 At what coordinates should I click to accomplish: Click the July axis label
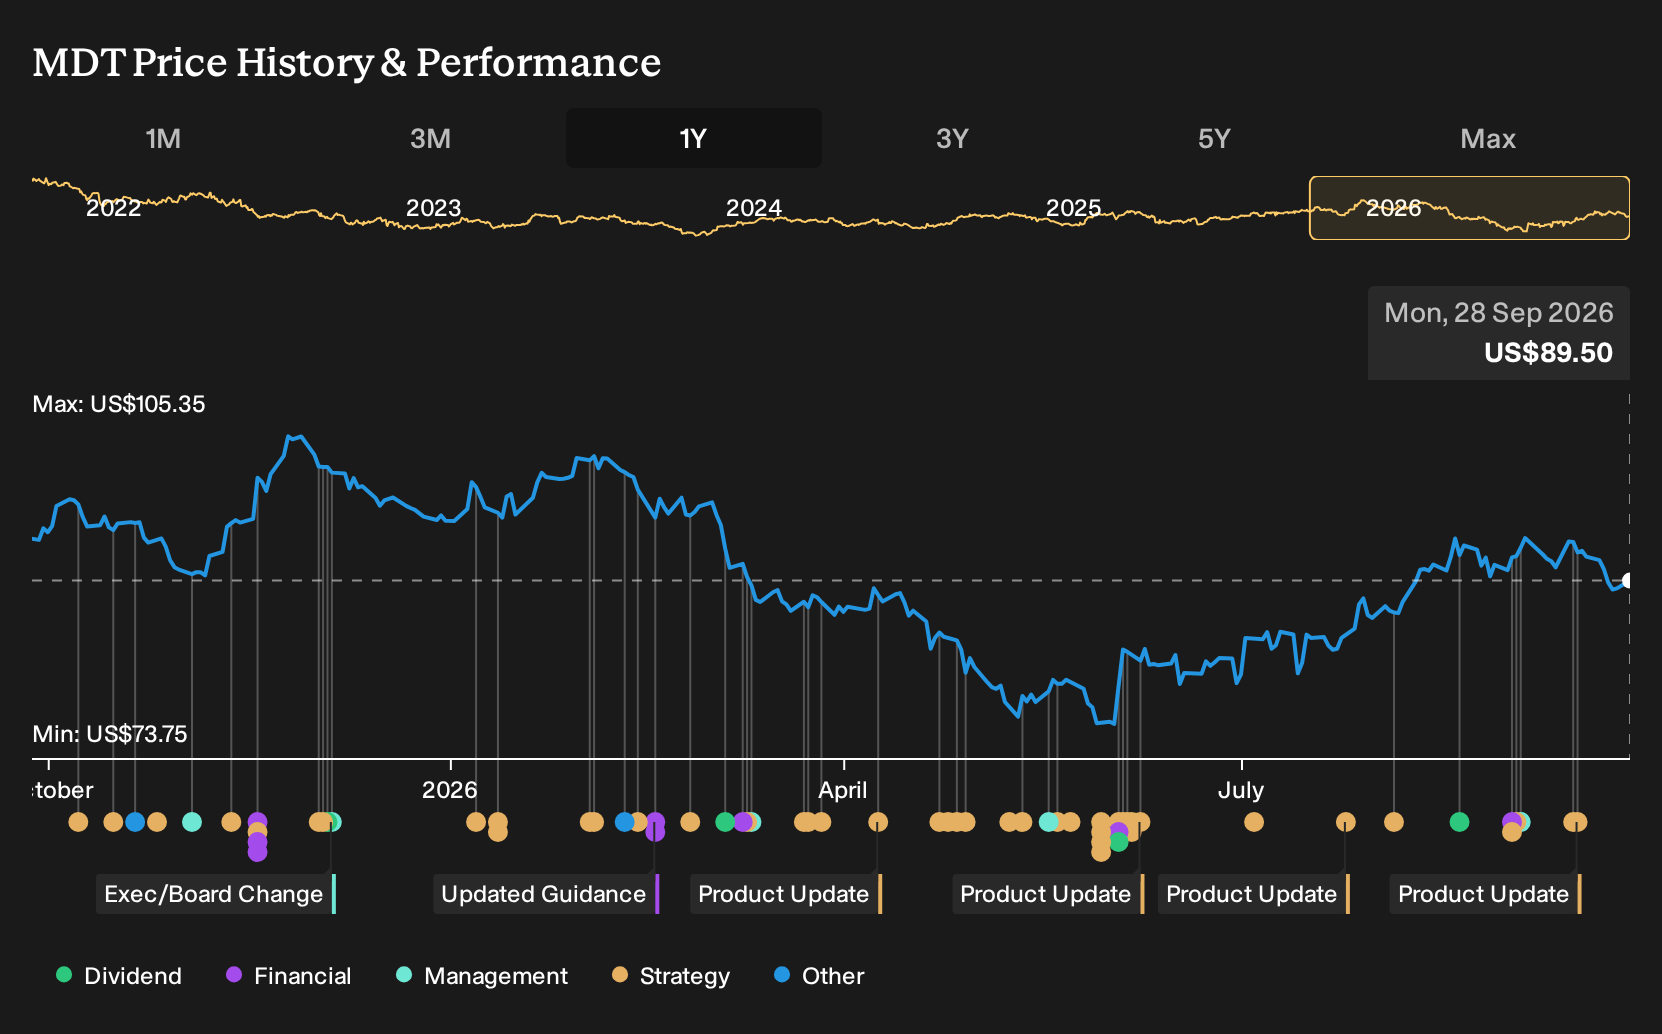(1241, 790)
